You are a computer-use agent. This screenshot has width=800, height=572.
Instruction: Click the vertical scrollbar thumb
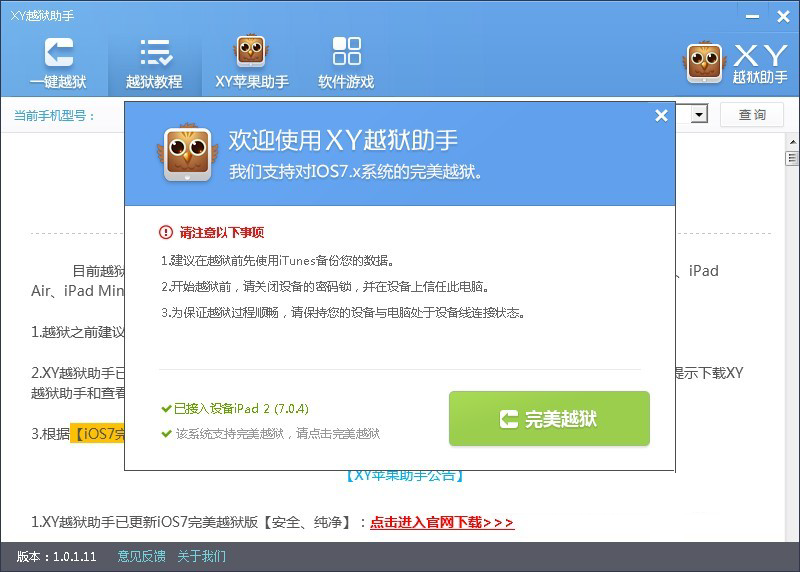792,158
